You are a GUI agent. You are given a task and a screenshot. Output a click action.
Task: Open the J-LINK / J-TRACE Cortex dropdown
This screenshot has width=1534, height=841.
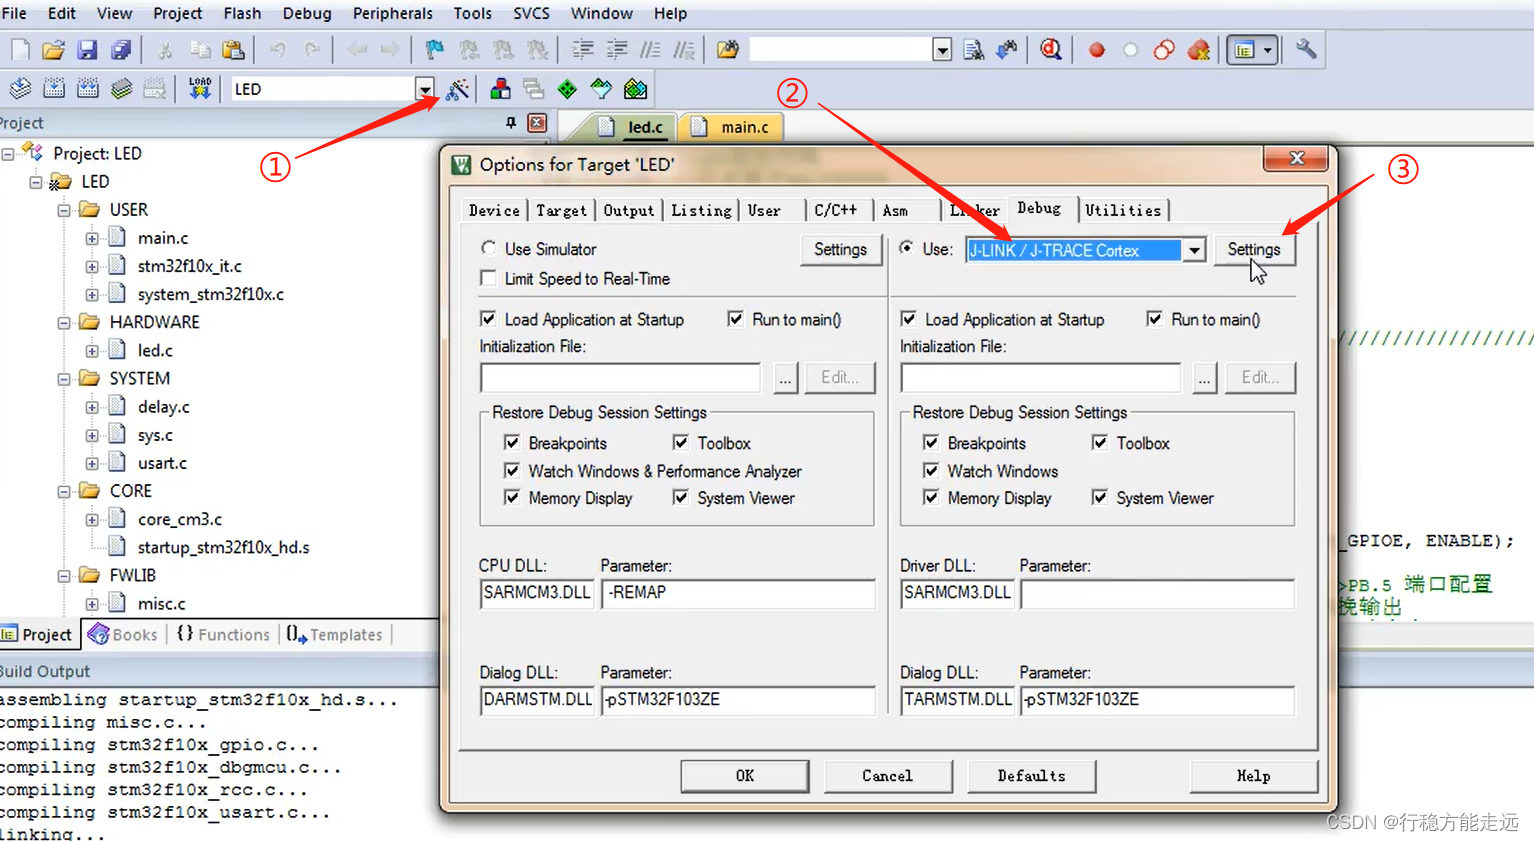pos(1194,250)
